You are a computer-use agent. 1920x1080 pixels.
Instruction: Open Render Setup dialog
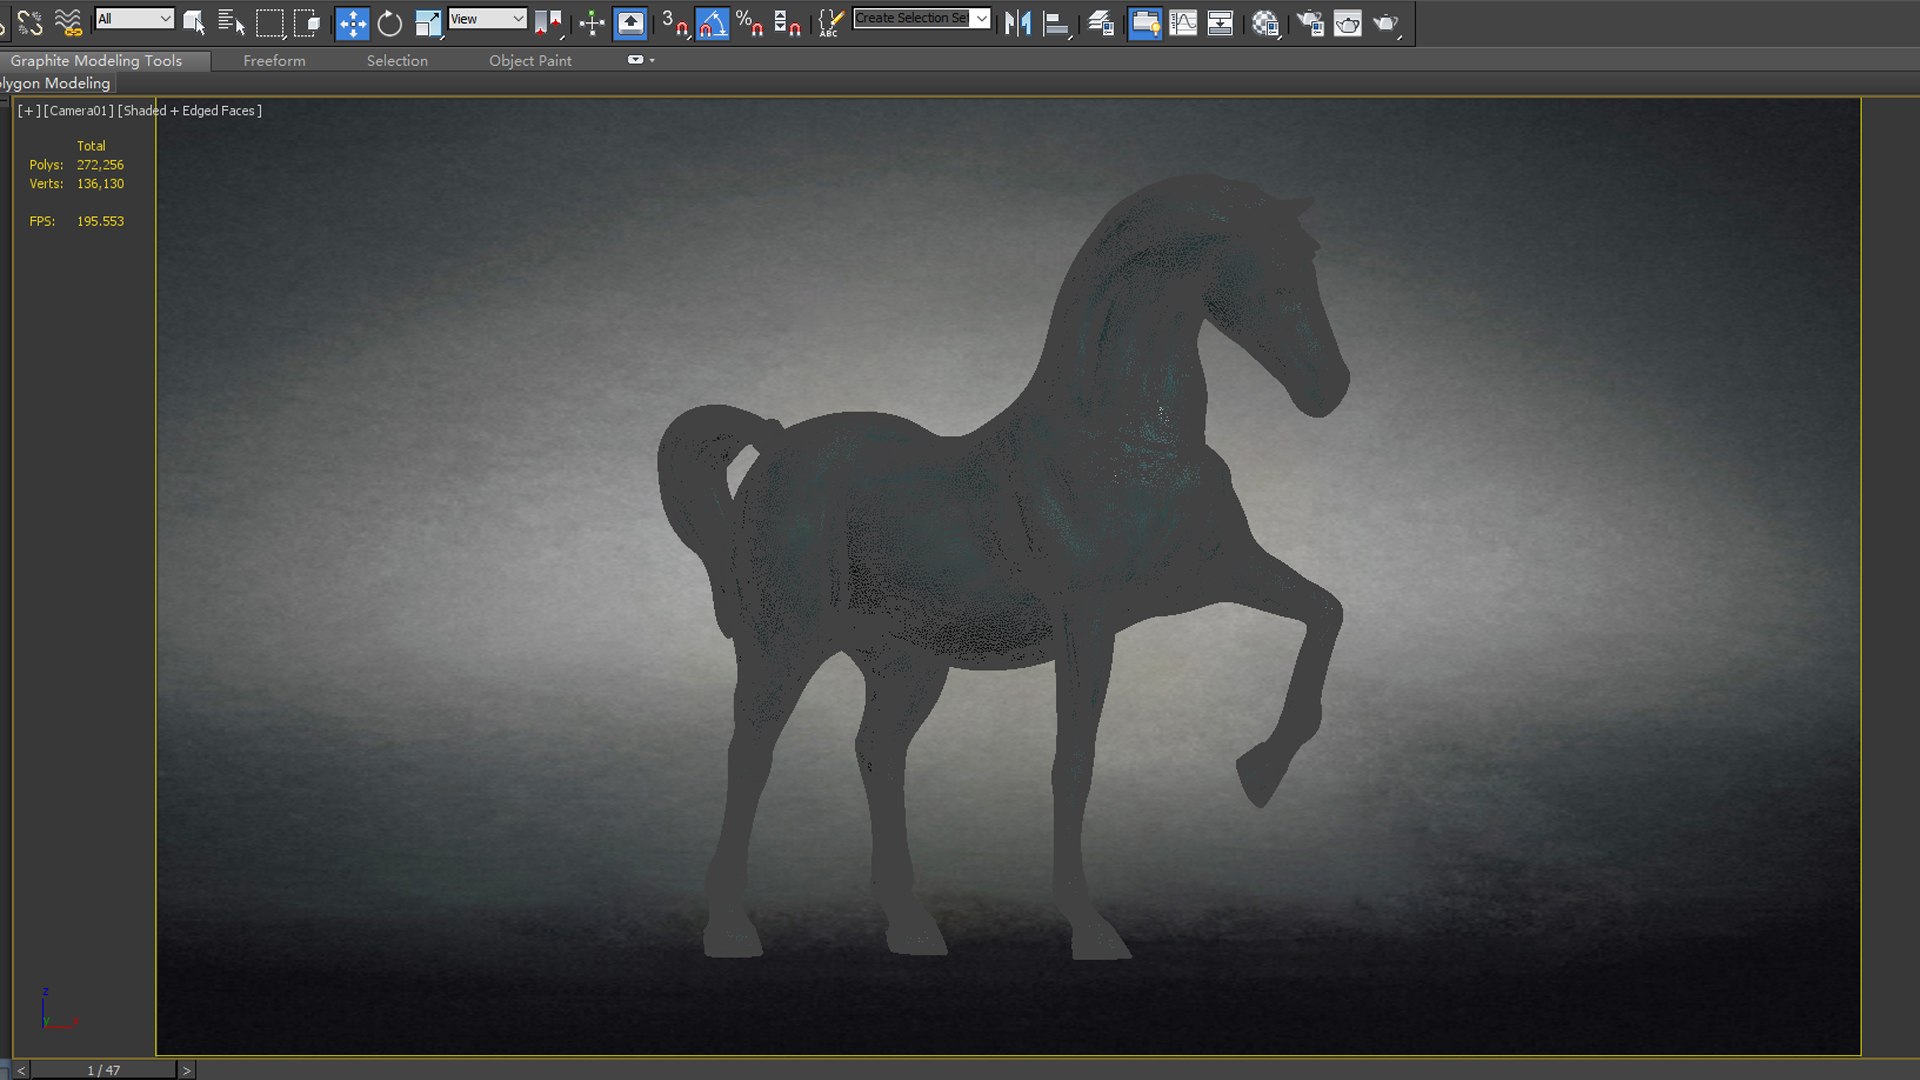pos(1310,23)
